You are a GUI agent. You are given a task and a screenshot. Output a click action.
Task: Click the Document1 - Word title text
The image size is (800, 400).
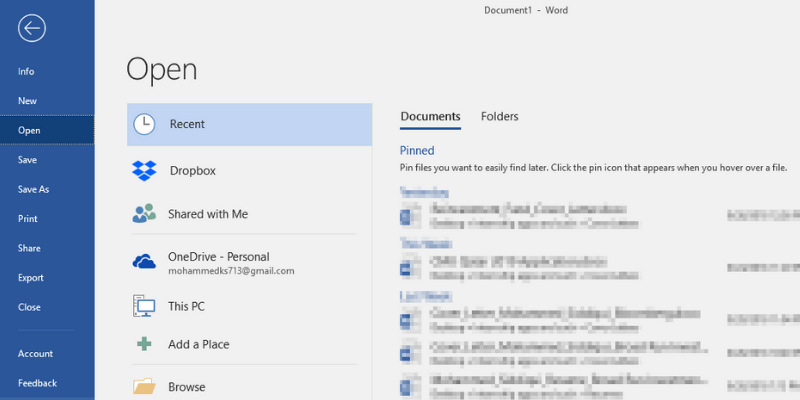(x=526, y=10)
